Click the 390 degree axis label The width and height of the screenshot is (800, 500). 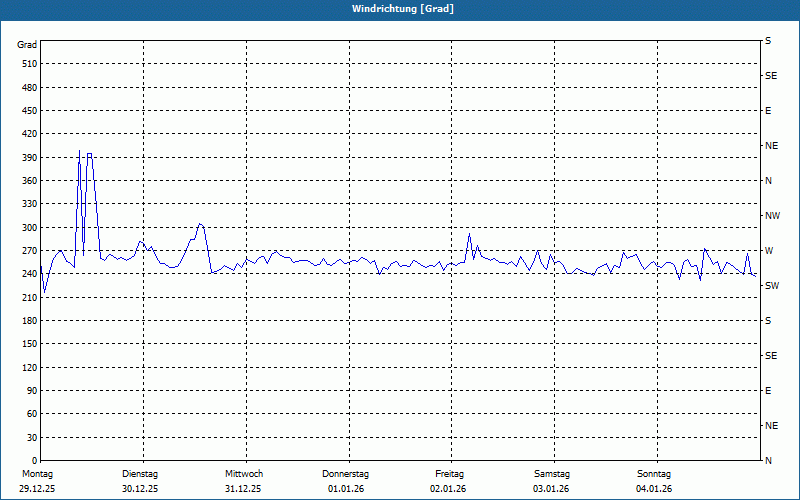pos(27,158)
